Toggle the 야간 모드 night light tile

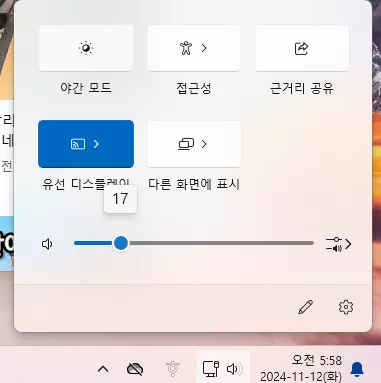coord(86,48)
